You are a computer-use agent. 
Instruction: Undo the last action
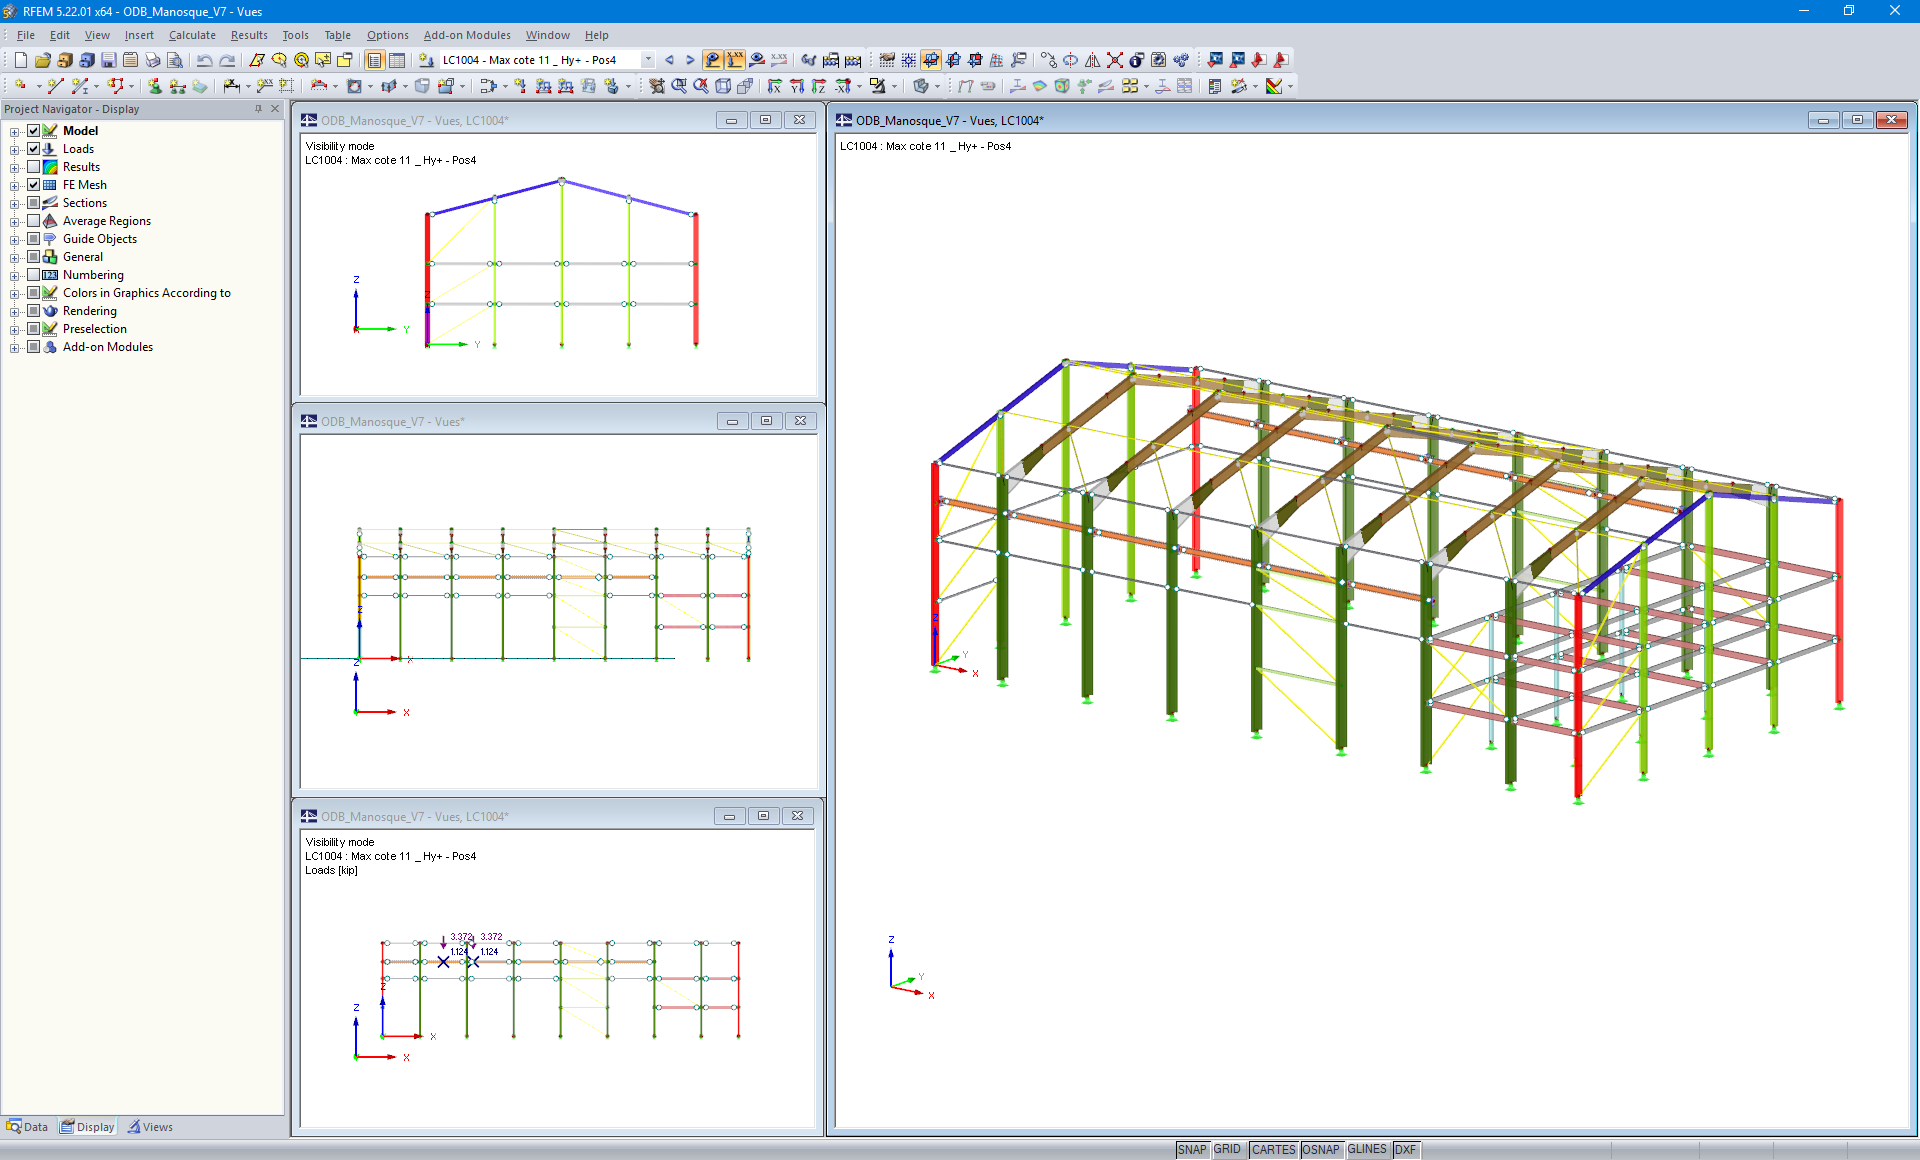coord(204,60)
